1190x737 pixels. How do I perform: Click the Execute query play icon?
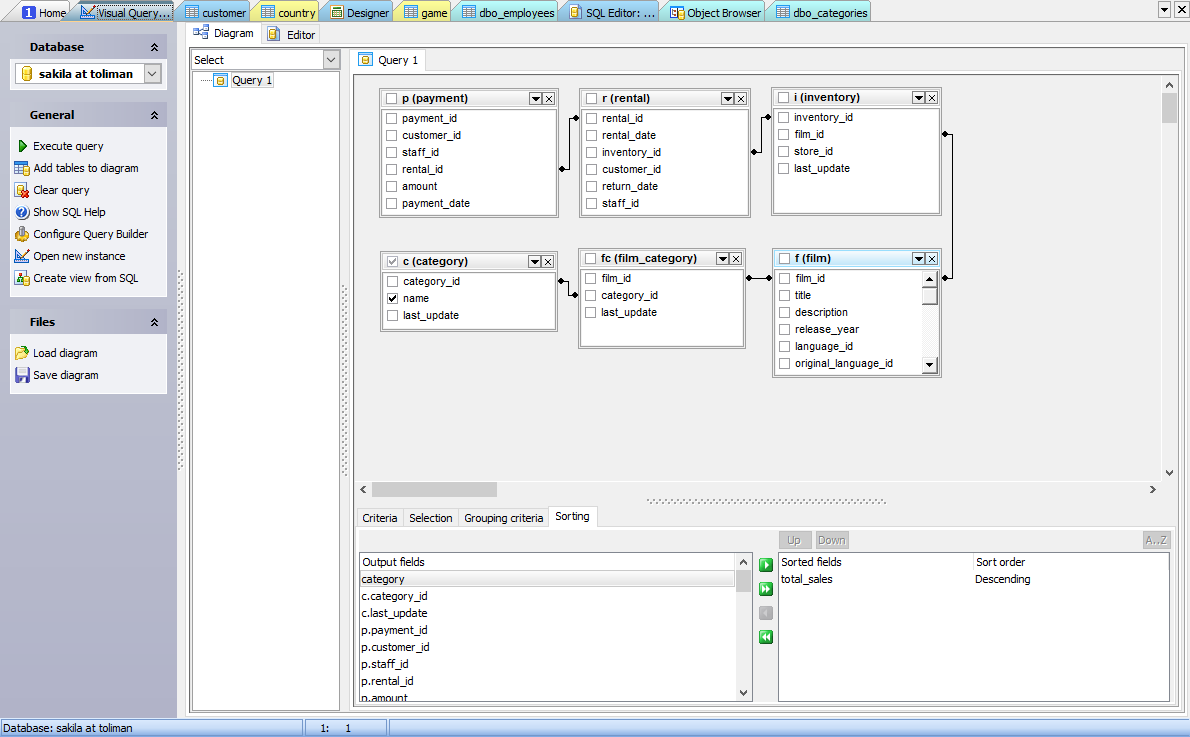coord(22,146)
